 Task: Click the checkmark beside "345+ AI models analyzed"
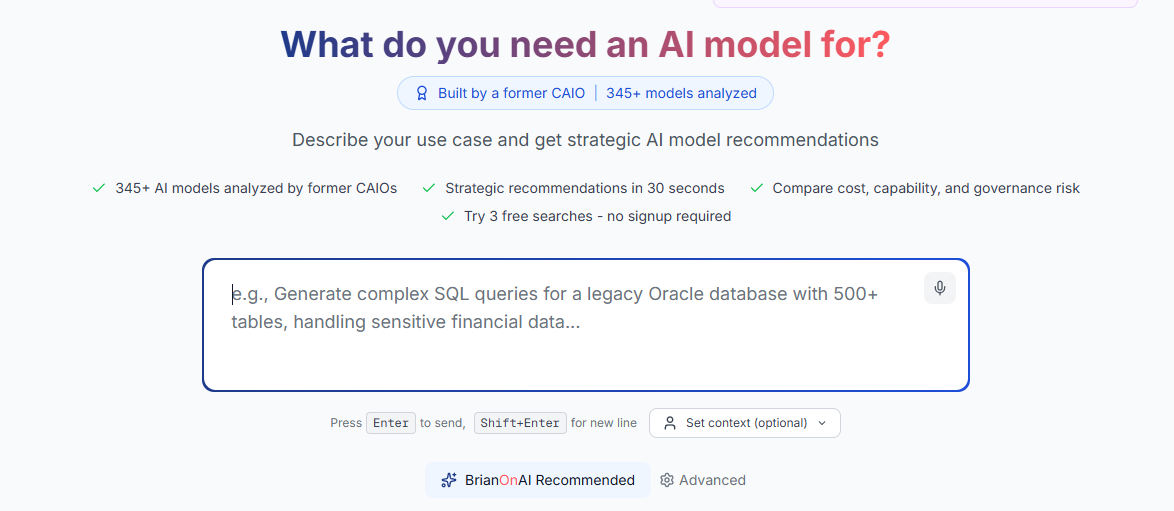99,188
